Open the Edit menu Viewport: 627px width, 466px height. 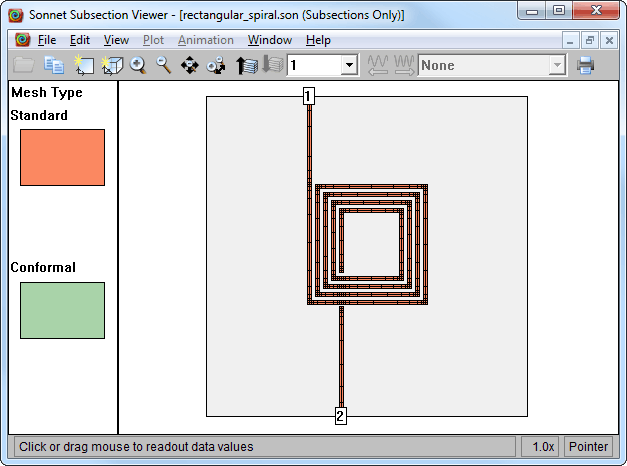[80, 40]
